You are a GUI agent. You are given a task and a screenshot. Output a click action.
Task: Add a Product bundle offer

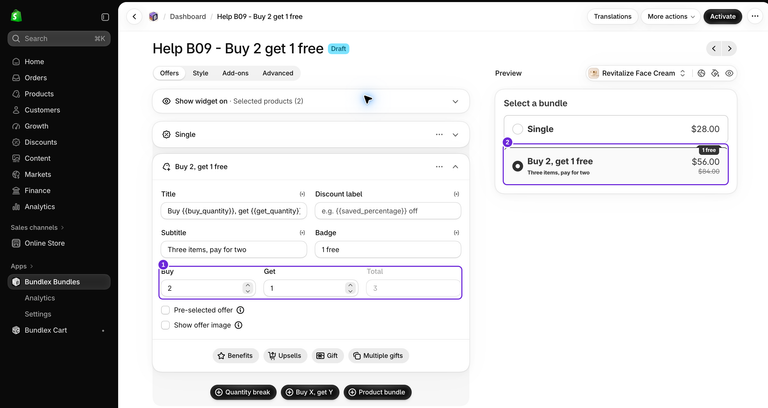377,392
